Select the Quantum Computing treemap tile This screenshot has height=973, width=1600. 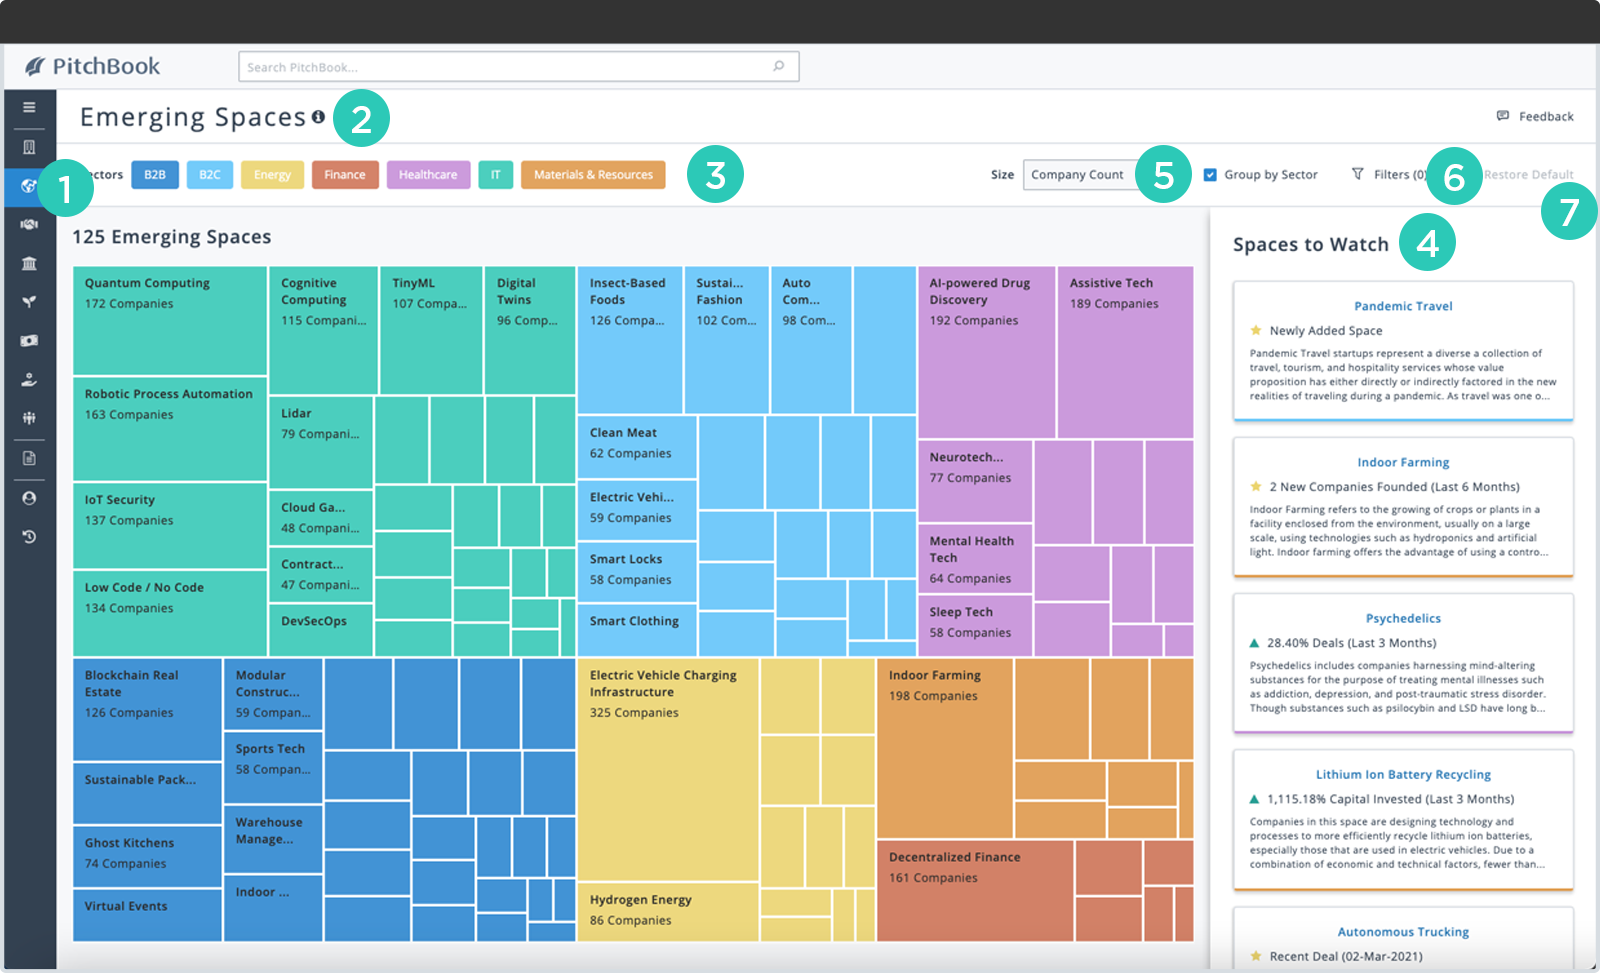pyautogui.click(x=170, y=321)
